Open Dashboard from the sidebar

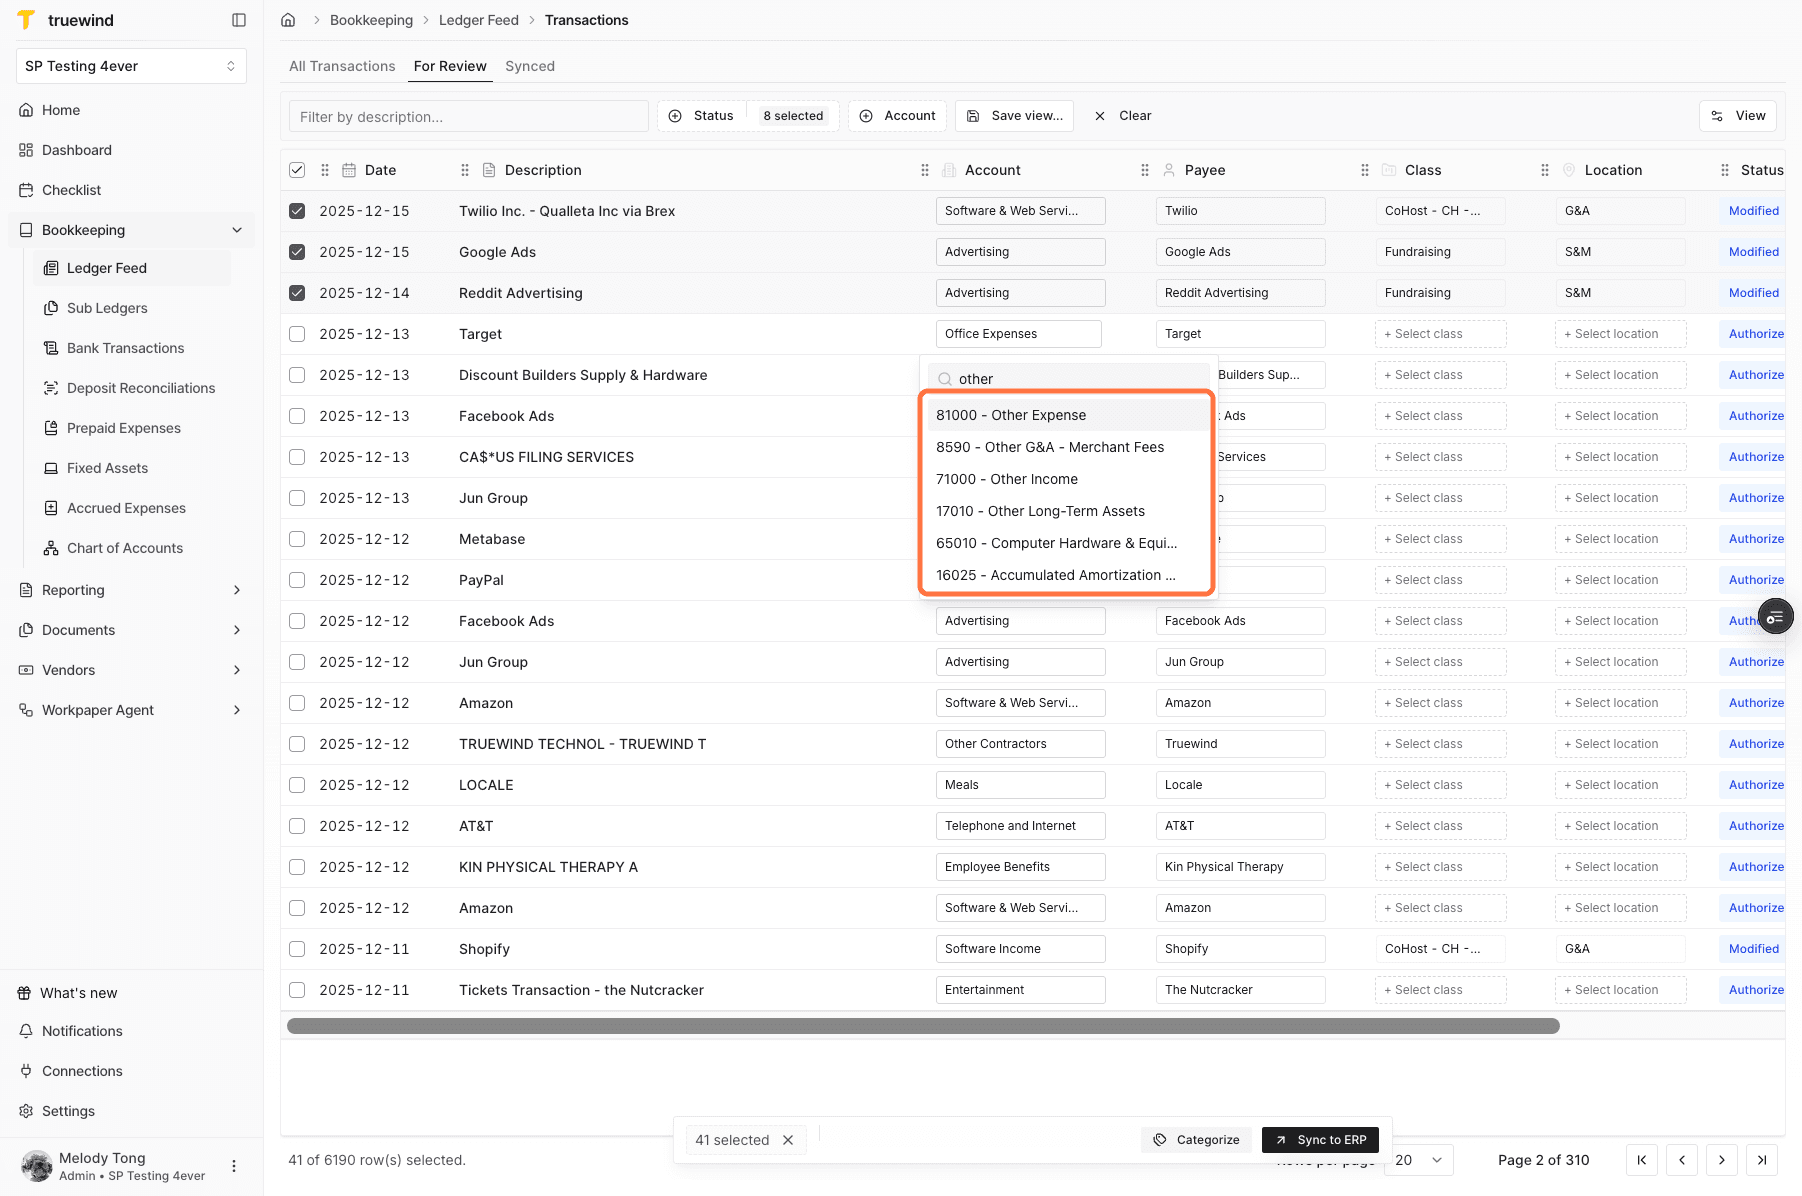pyautogui.click(x=77, y=150)
